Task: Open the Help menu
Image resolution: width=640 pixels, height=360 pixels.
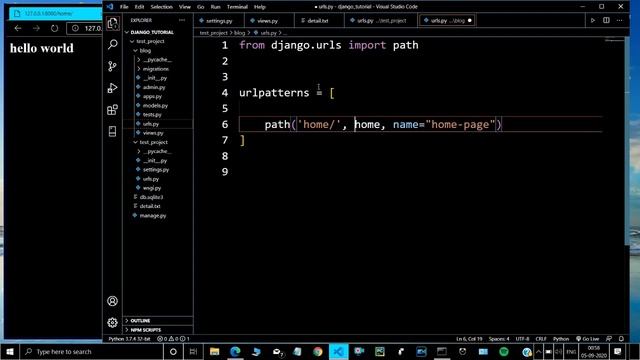Action: 260,7
